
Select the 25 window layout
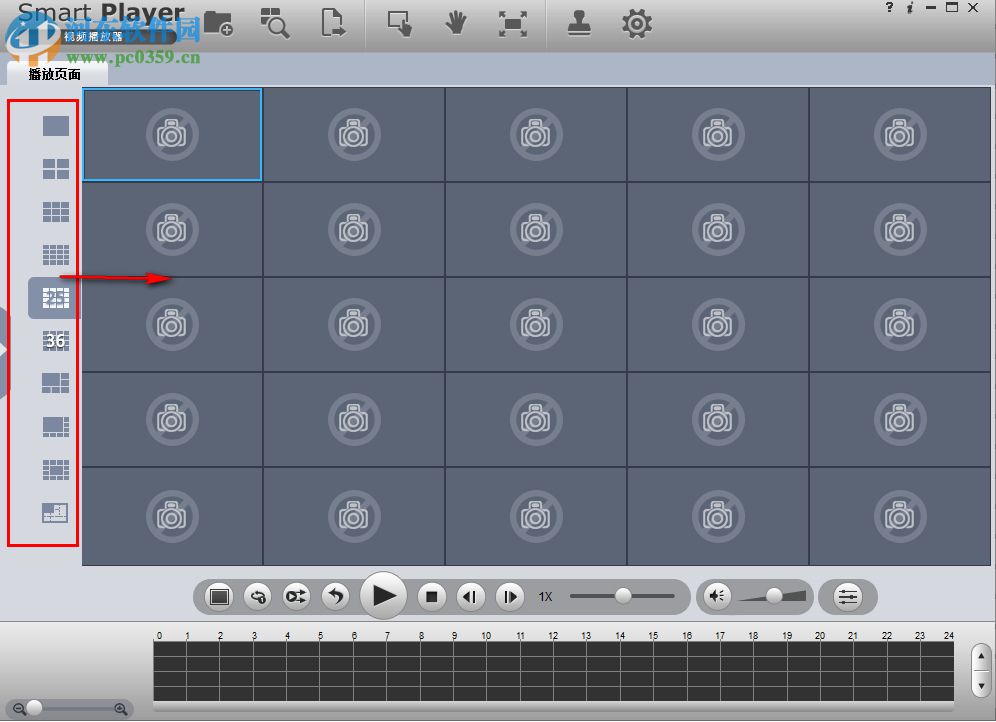coord(56,298)
